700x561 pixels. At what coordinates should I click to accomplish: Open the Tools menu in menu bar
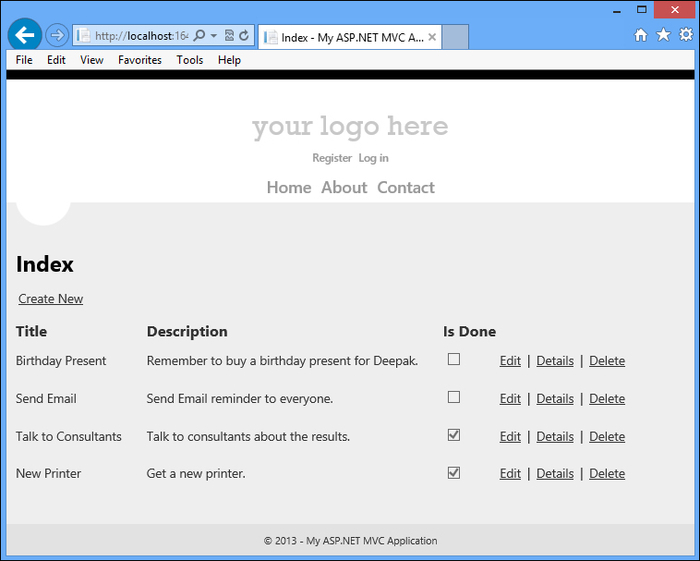point(190,60)
